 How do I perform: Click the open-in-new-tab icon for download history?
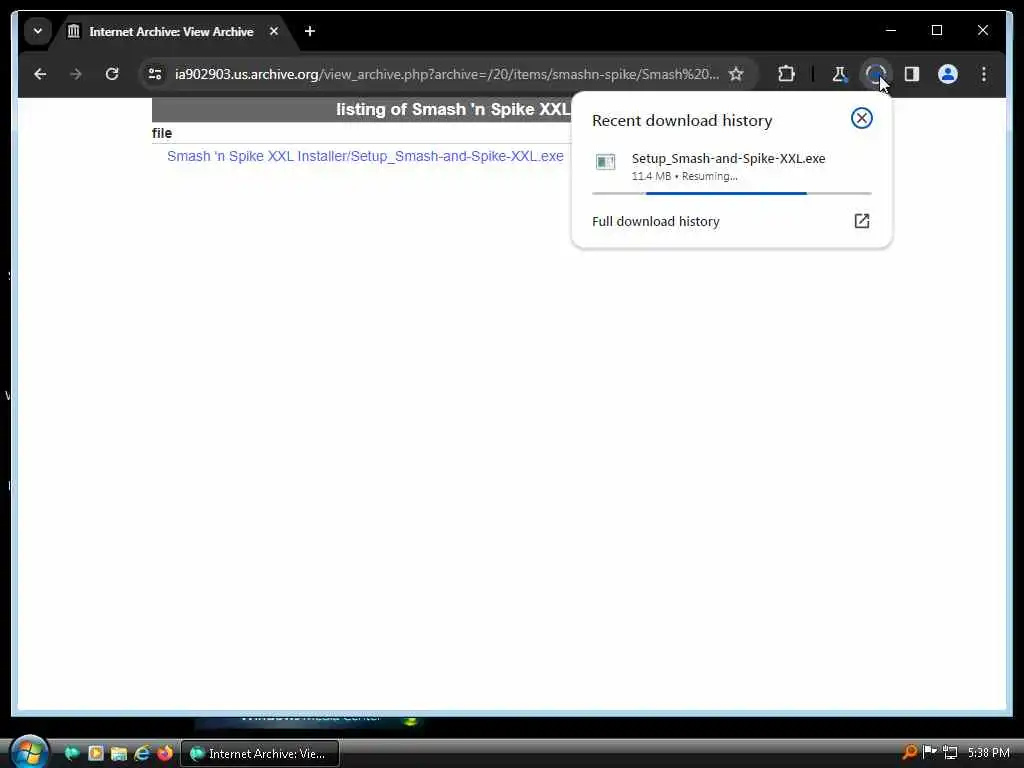861,221
